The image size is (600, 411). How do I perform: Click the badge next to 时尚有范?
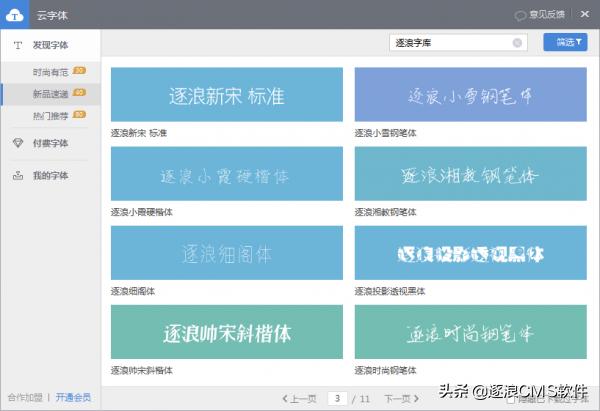[x=79, y=71]
